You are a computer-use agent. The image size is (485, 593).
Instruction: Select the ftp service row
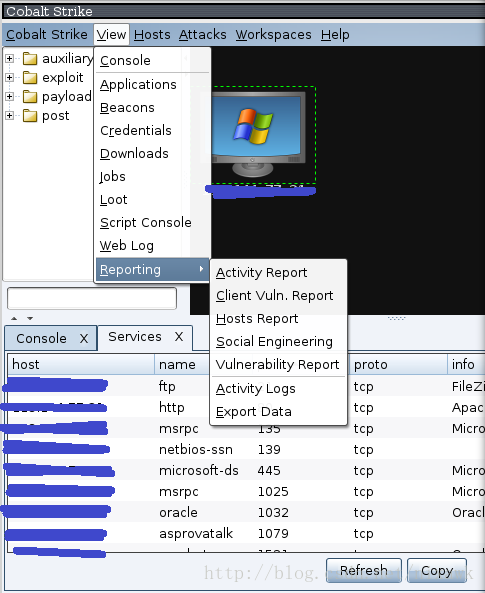tap(246, 387)
